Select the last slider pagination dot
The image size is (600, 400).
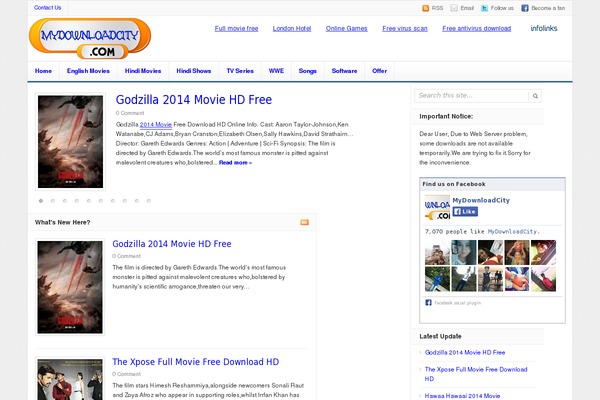click(x=149, y=201)
